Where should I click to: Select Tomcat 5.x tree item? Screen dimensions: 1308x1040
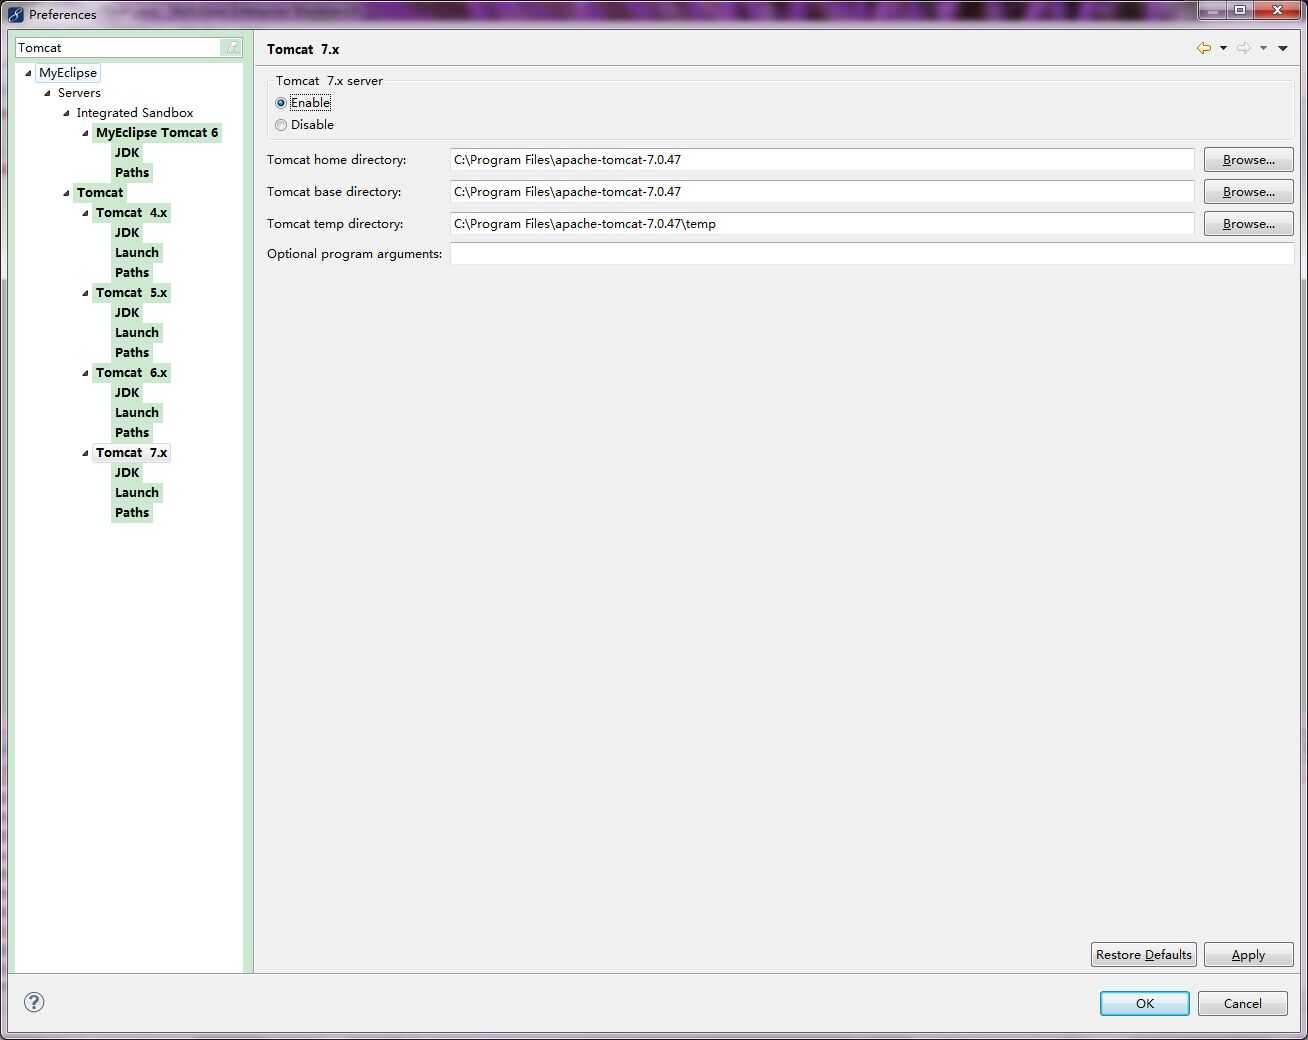point(132,293)
